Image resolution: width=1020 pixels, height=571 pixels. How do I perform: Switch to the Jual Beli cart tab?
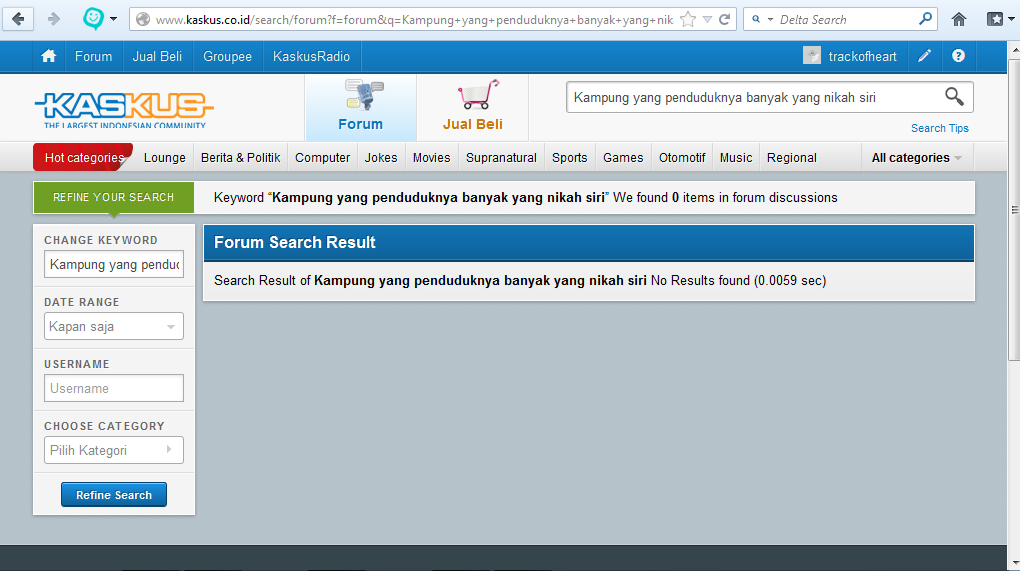coord(473,107)
